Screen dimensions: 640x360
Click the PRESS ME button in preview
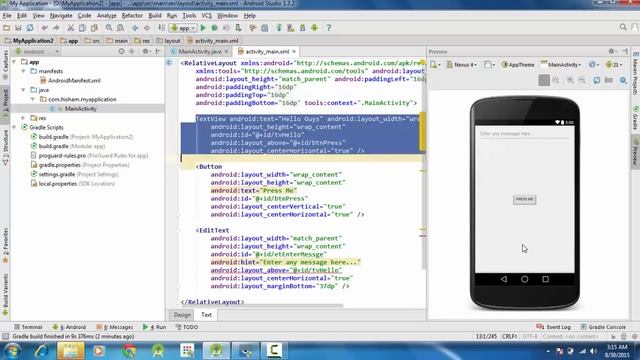coord(524,199)
